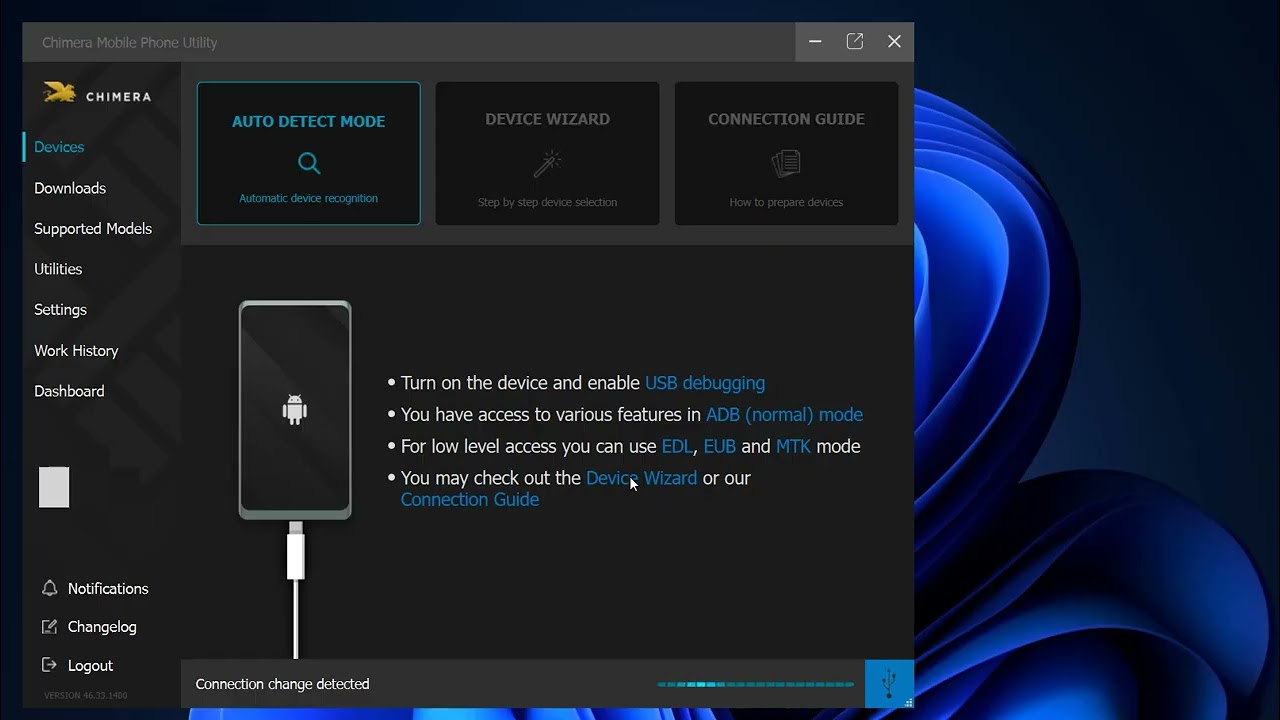Open the EDL mode link
This screenshot has width=1280, height=720.
tap(677, 447)
